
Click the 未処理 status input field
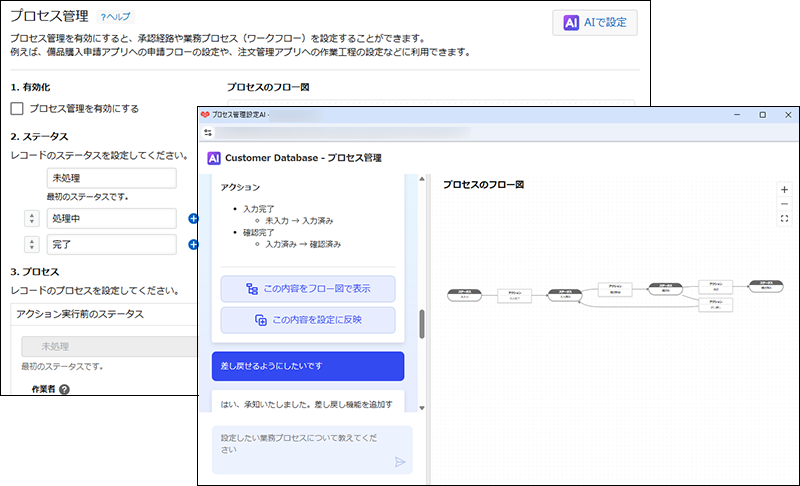[112, 178]
